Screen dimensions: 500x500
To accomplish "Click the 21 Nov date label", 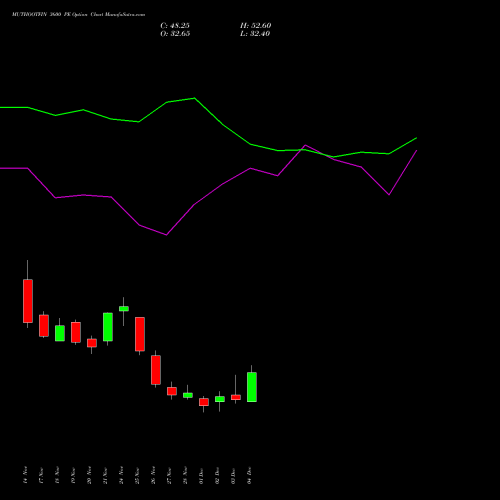I will pyautogui.click(x=106, y=475).
